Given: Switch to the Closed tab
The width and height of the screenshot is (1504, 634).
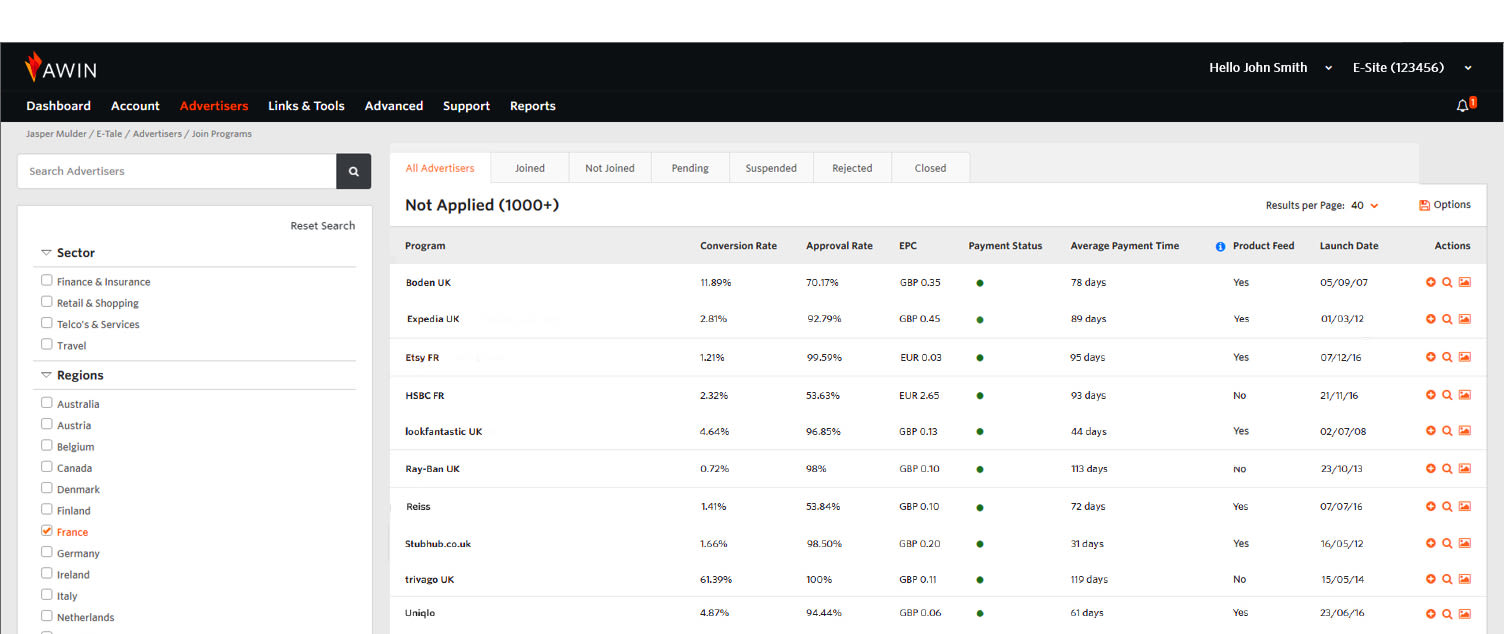Looking at the screenshot, I should tap(930, 168).
